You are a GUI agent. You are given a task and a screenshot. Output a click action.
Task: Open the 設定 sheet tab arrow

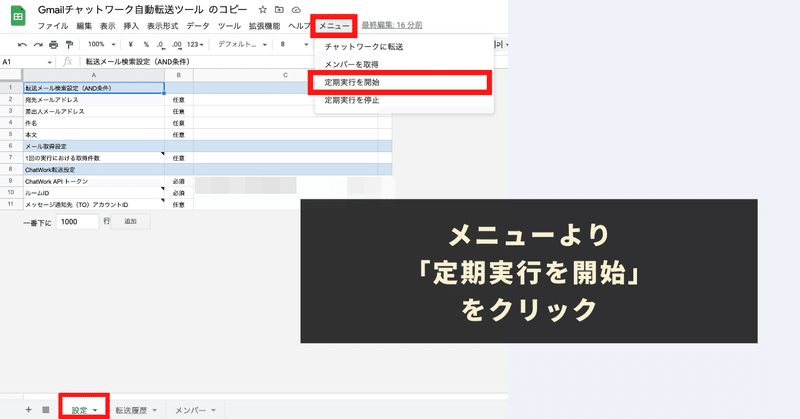pyautogui.click(x=95, y=410)
